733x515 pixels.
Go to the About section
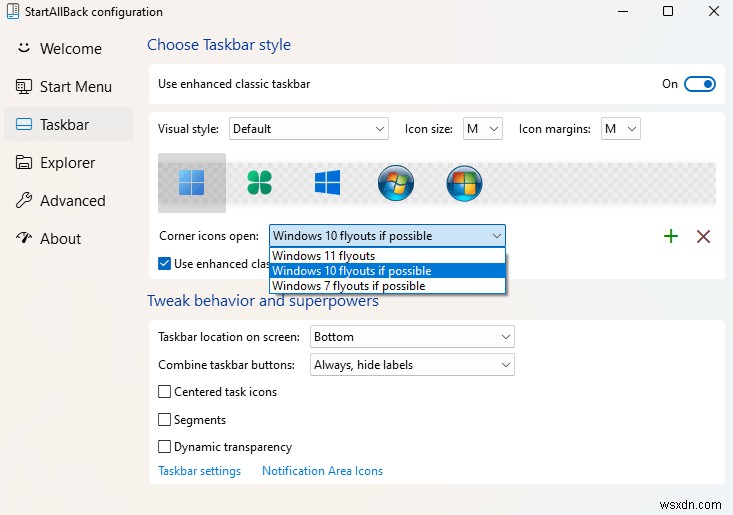tap(69, 238)
